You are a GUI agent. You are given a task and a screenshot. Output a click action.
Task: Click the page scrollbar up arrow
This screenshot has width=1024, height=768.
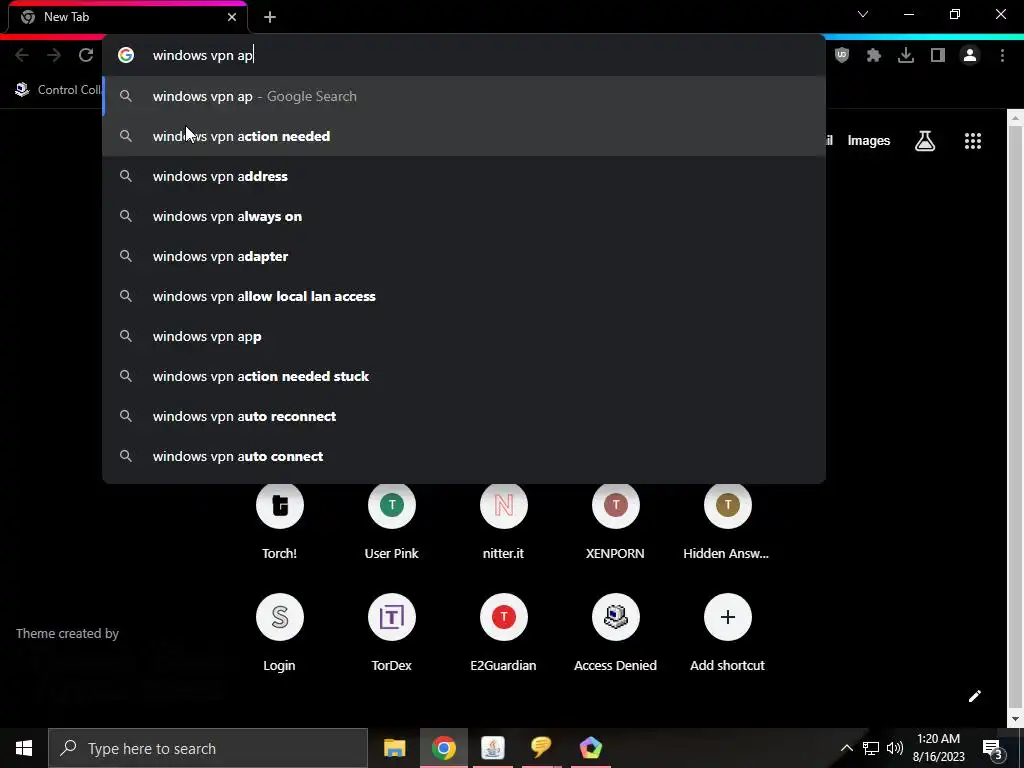tap(1015, 118)
